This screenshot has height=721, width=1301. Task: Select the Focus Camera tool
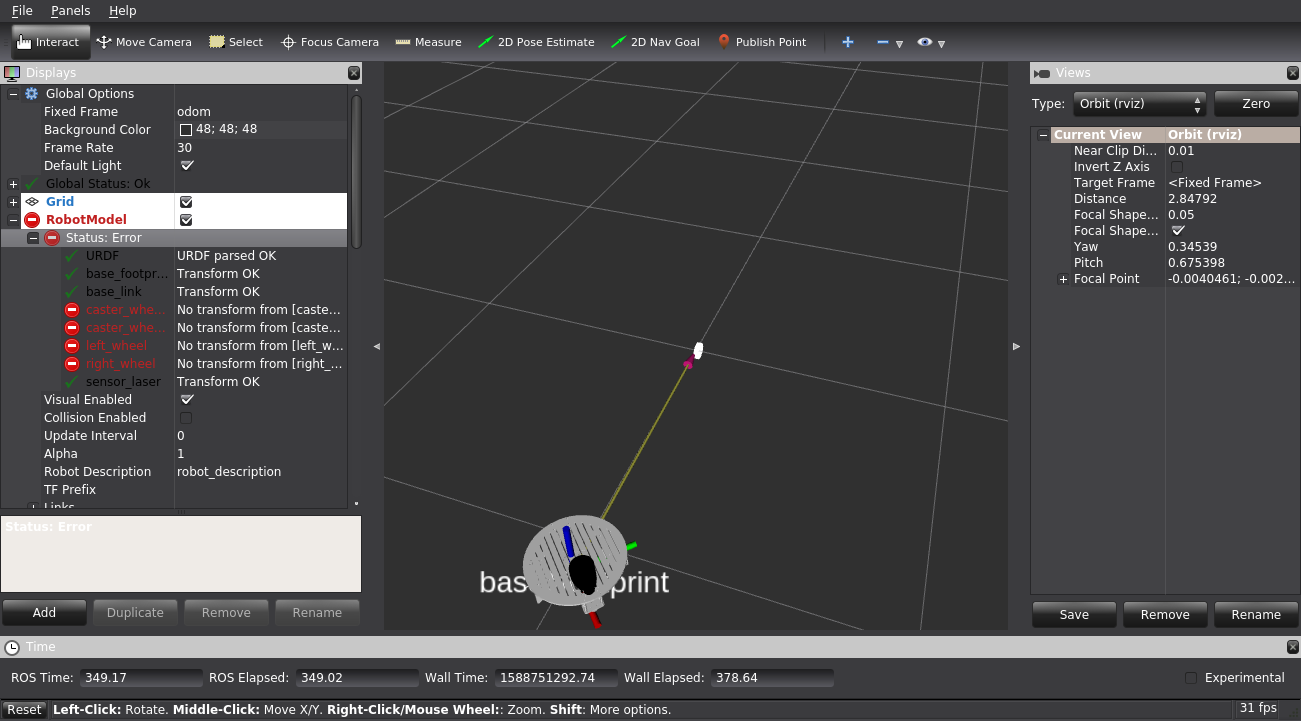click(330, 42)
